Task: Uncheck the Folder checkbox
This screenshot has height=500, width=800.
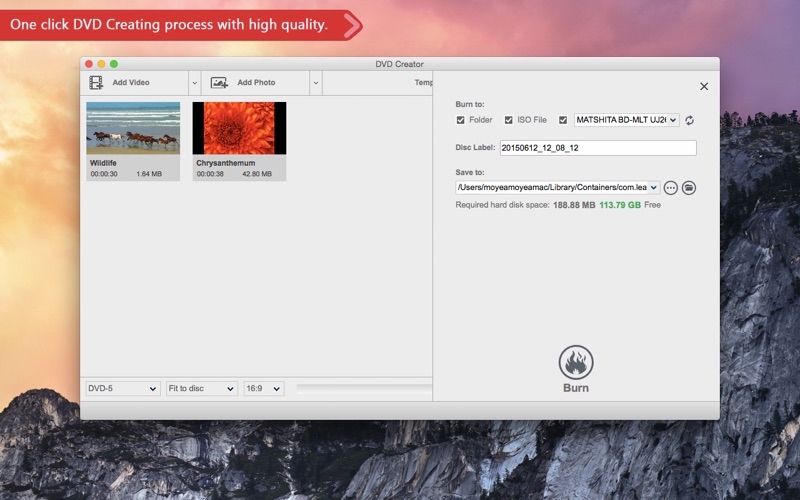Action: [461, 120]
